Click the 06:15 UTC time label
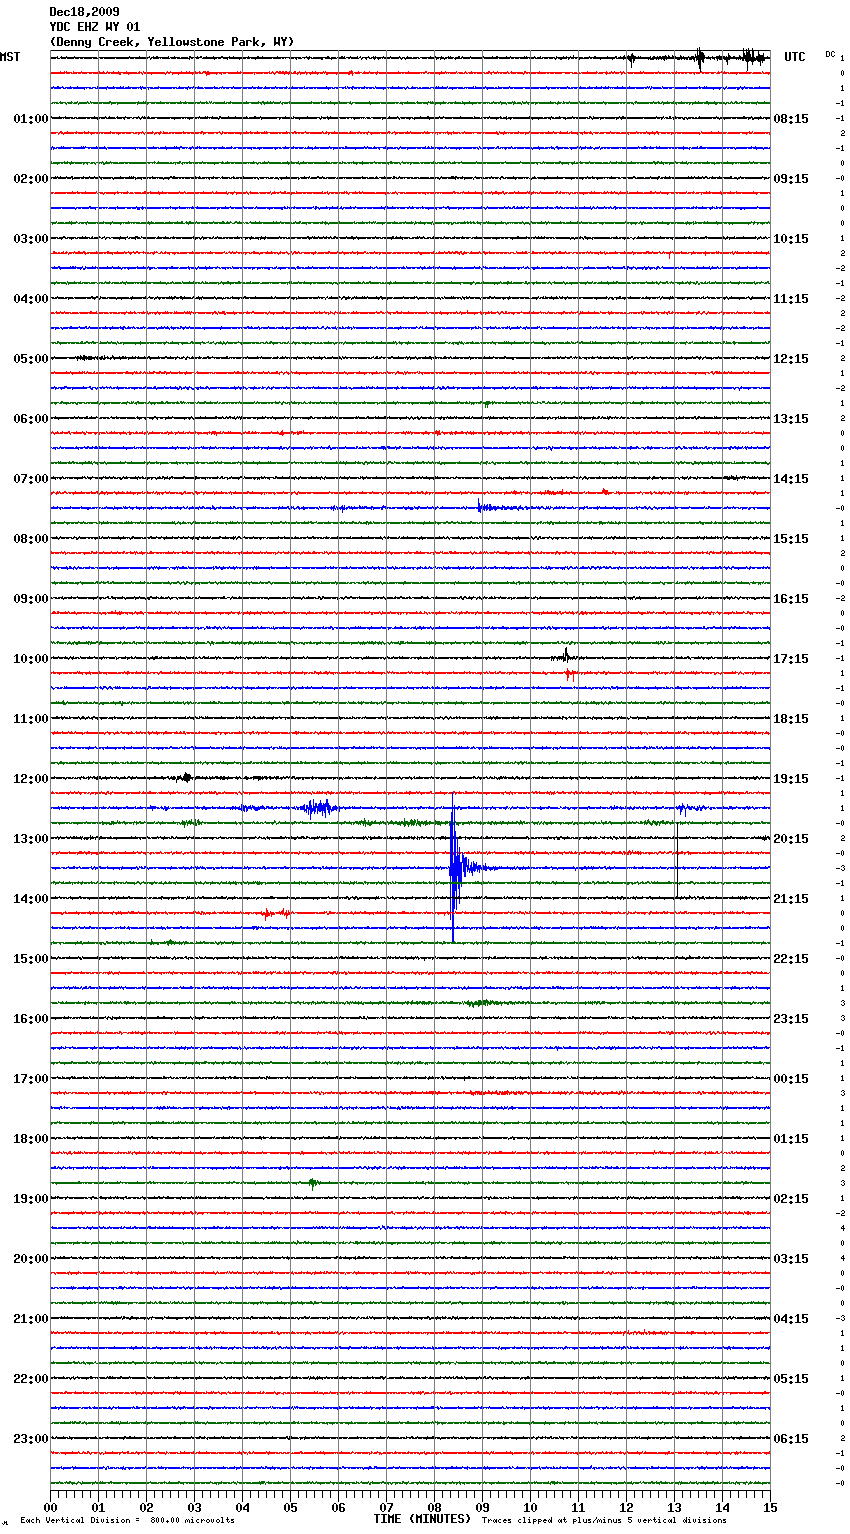Viewport: 850px width, 1534px height. [791, 1439]
